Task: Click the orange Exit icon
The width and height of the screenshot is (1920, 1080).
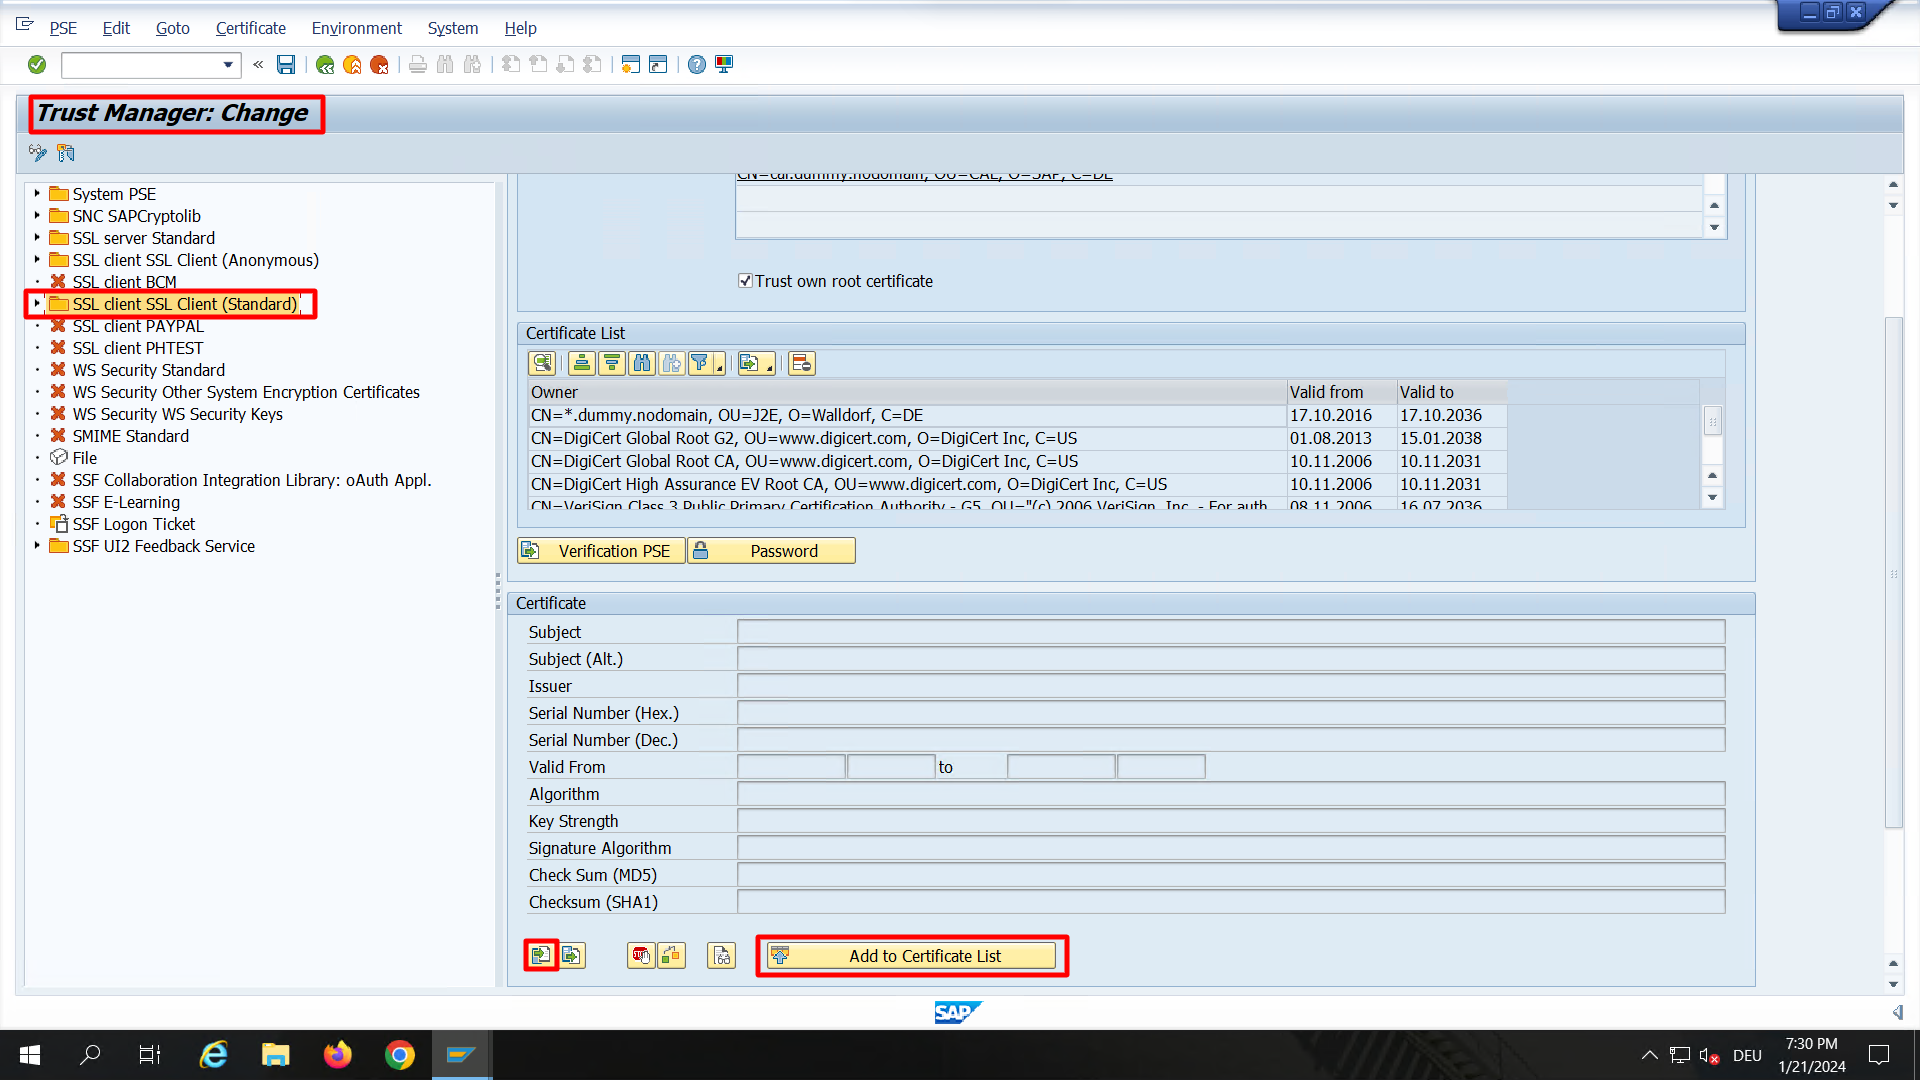Action: point(352,65)
